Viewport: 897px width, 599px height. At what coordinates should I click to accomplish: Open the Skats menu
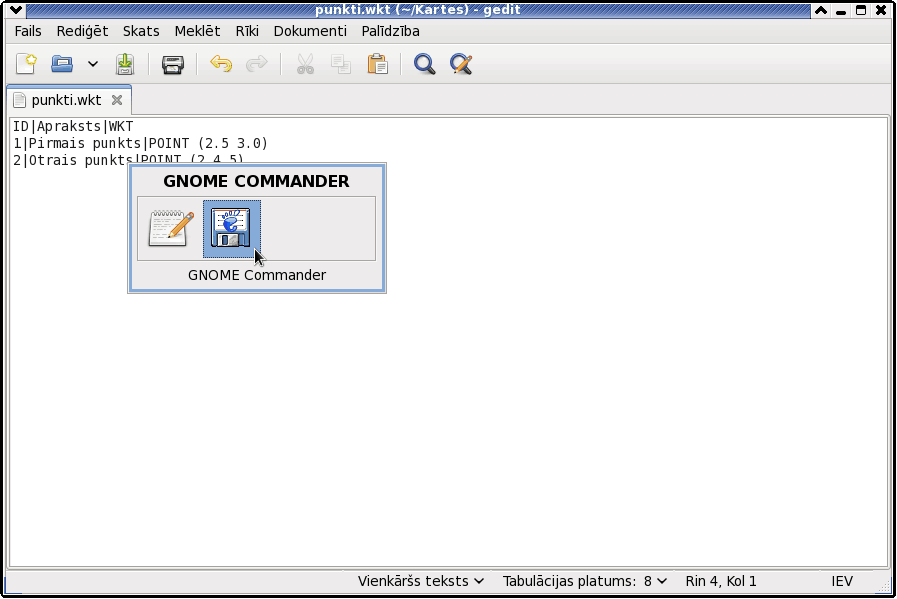point(141,31)
